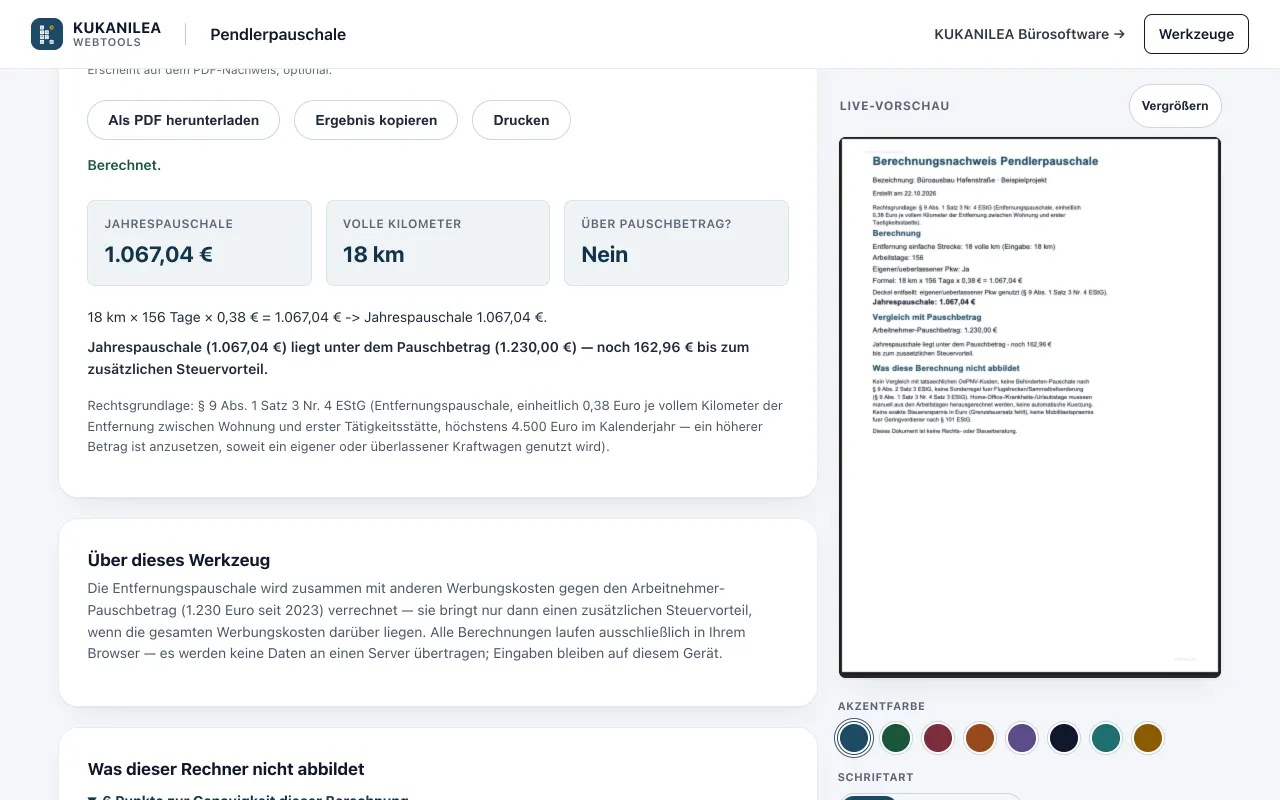Image resolution: width=1280 pixels, height=800 pixels.
Task: Select the orange-brown accent color
Action: coord(980,738)
